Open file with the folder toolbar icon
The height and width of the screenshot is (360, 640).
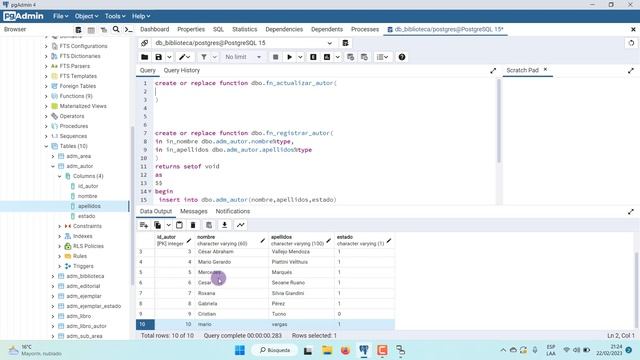144,57
